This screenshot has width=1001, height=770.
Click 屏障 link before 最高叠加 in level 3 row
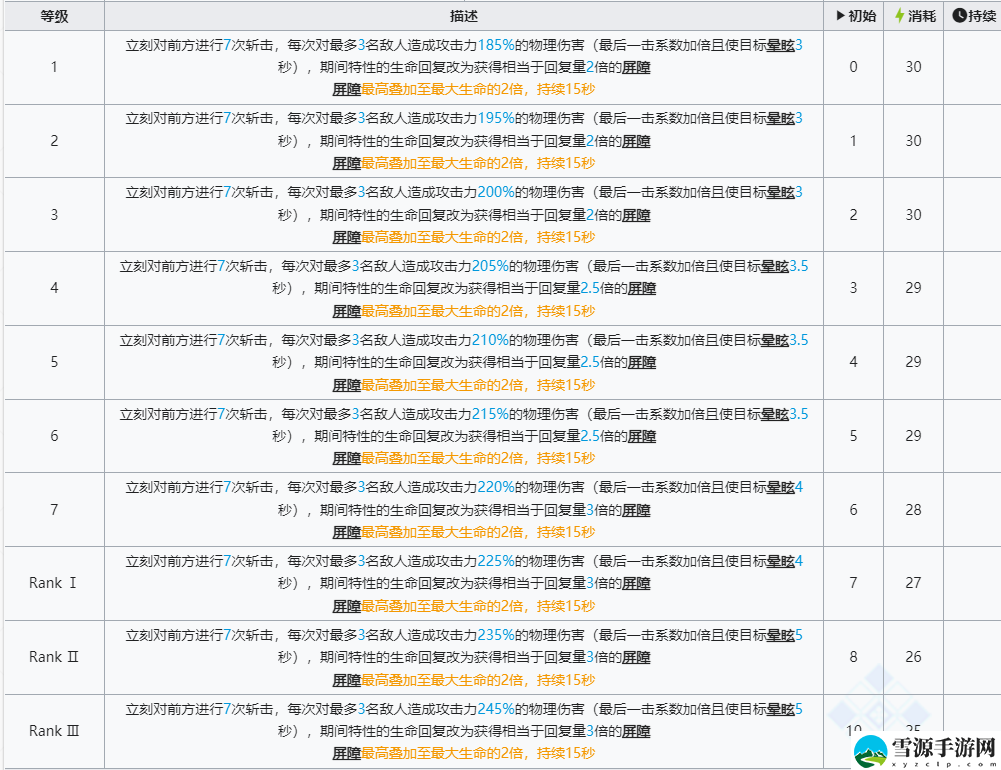click(x=347, y=238)
